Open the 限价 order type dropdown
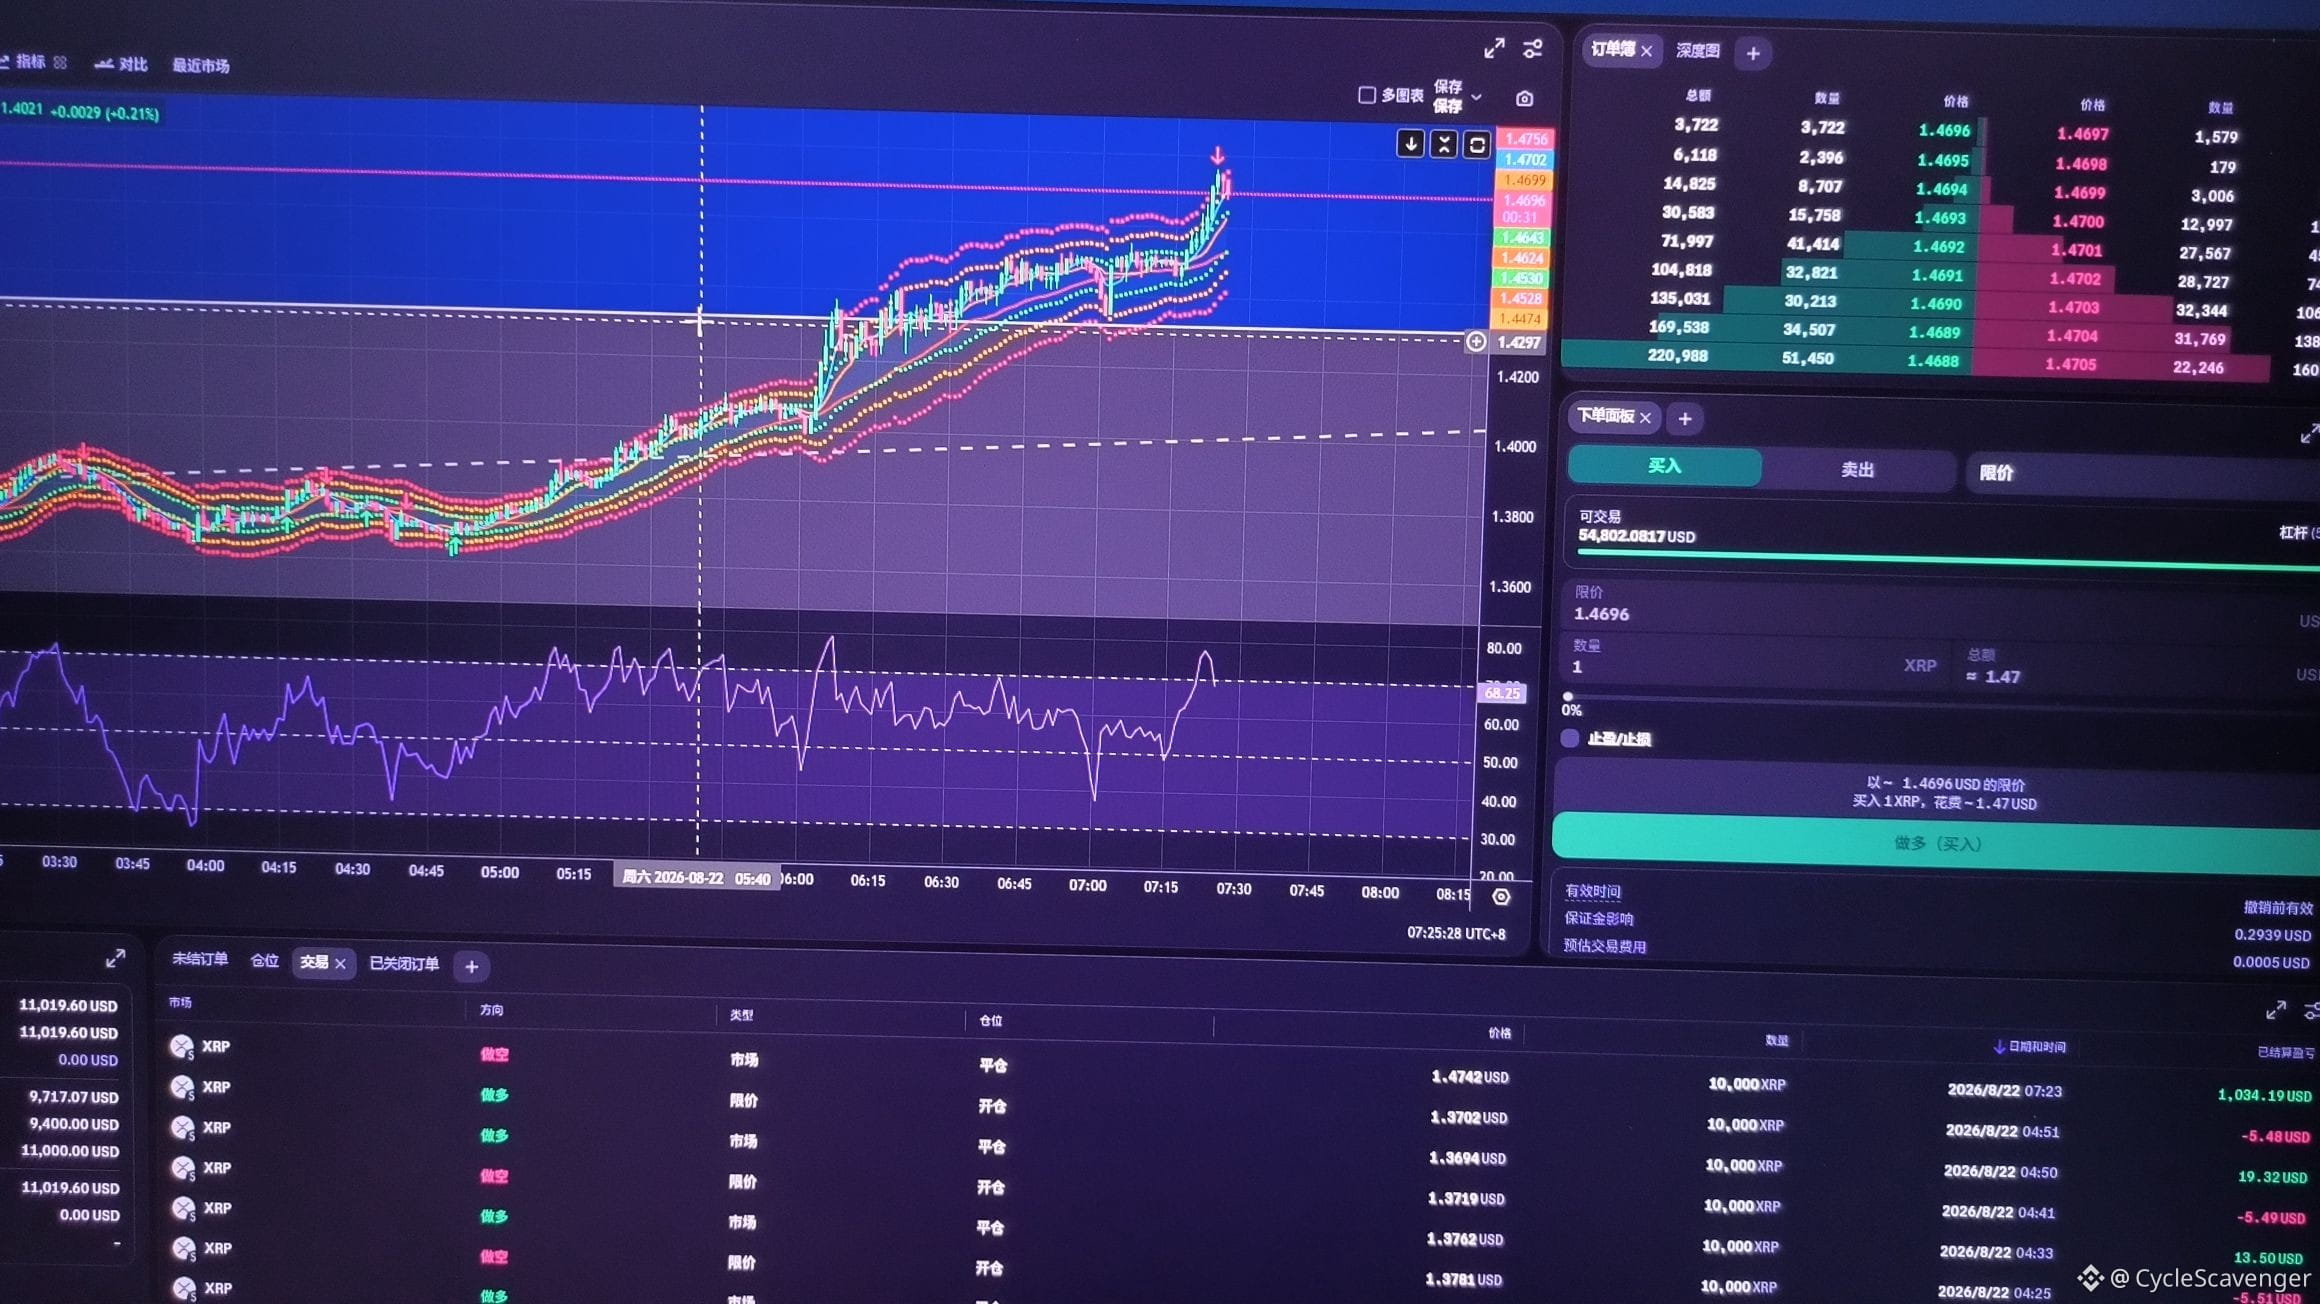The image size is (2320, 1304). point(2142,474)
